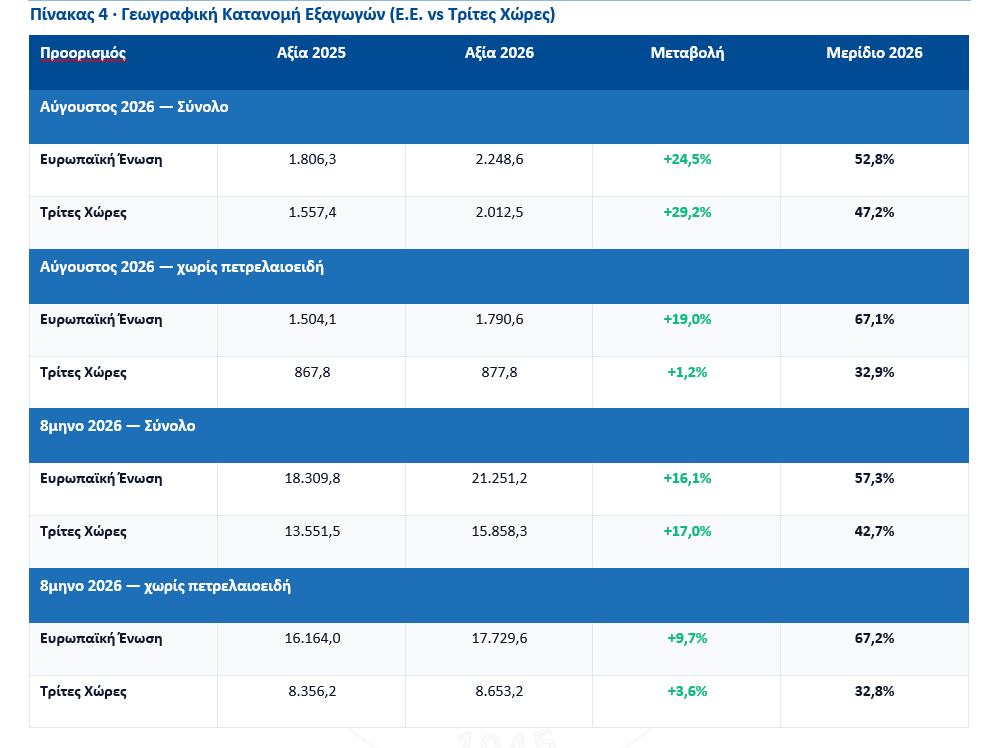Click "Ευρωπαϊκή Ένωση" in the row with 1.806,3

(101, 159)
